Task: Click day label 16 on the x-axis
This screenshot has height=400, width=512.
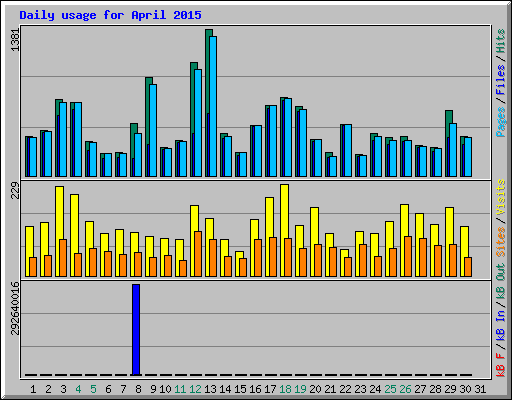Action: click(x=255, y=389)
